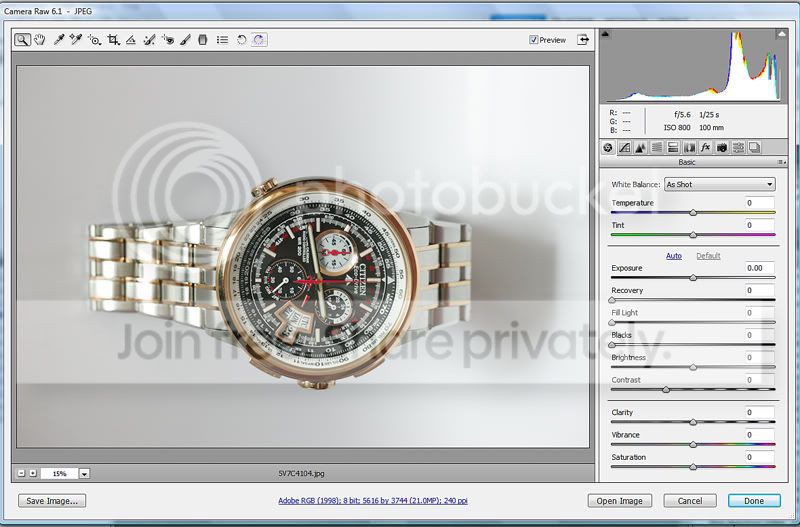Zoom in using the plus button
Image resolution: width=800 pixels, height=527 pixels.
[33, 473]
